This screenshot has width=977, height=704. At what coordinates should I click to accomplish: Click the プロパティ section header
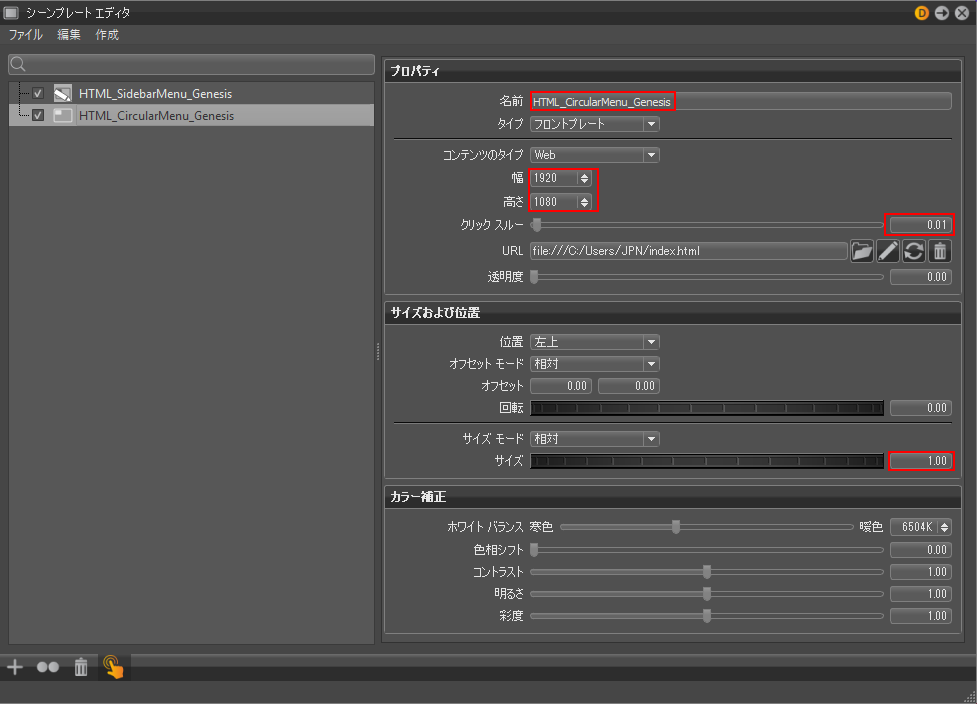click(673, 71)
